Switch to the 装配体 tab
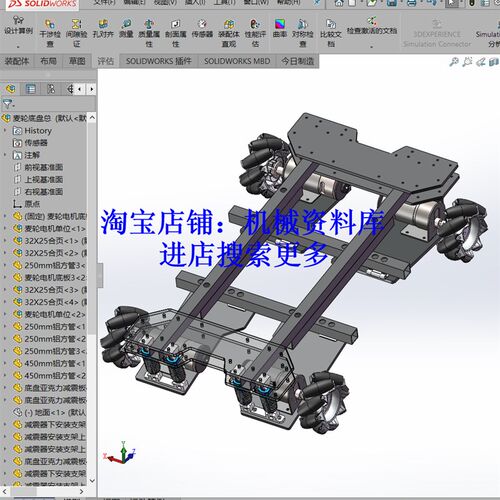 click(x=17, y=61)
